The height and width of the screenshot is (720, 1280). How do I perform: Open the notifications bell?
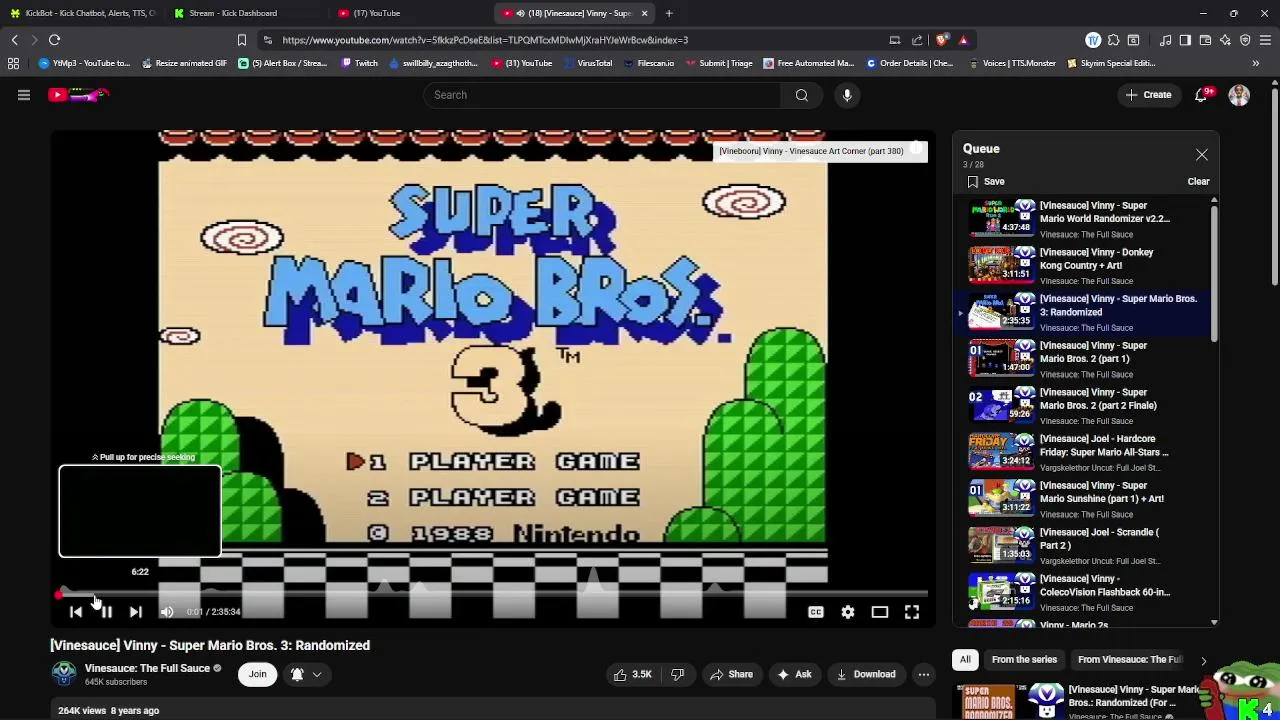[1203, 95]
